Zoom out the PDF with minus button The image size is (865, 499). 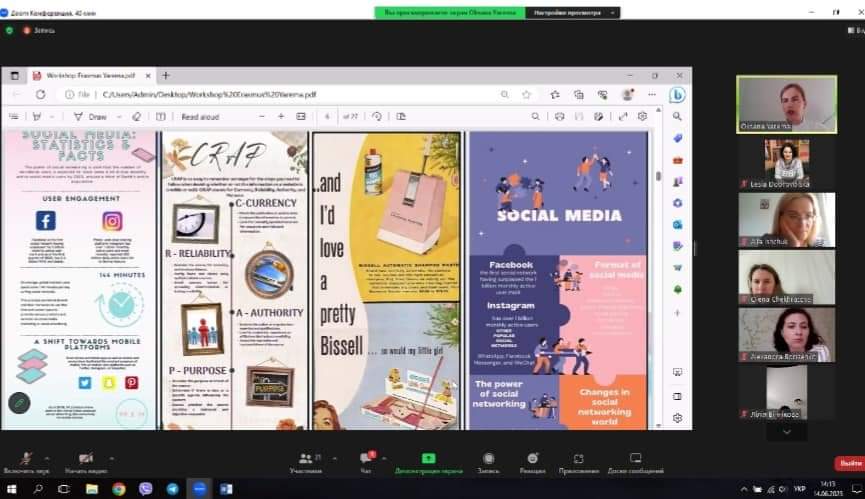(261, 116)
